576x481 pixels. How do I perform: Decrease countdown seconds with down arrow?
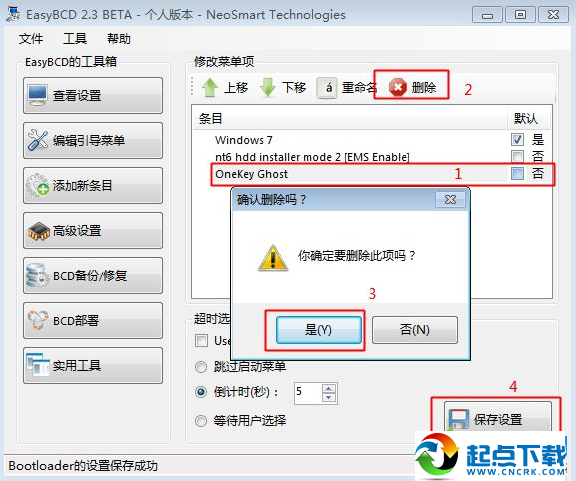point(328,397)
